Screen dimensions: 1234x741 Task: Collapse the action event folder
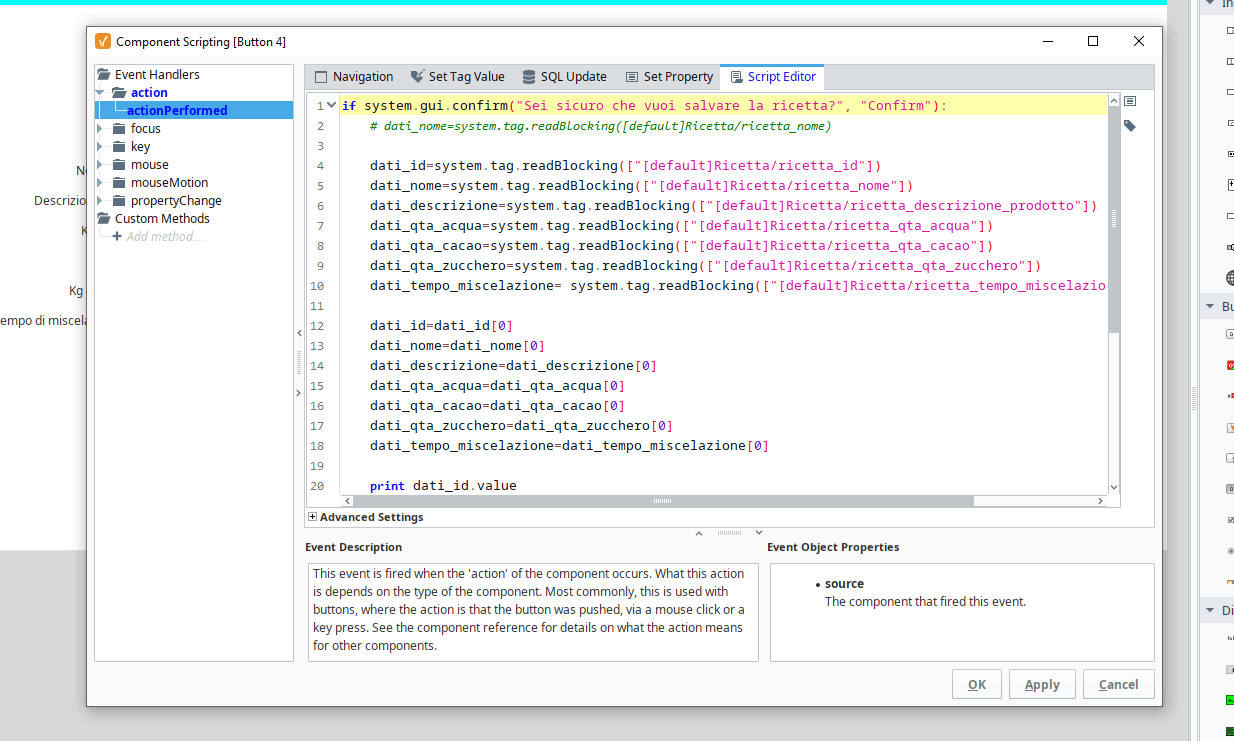point(100,93)
